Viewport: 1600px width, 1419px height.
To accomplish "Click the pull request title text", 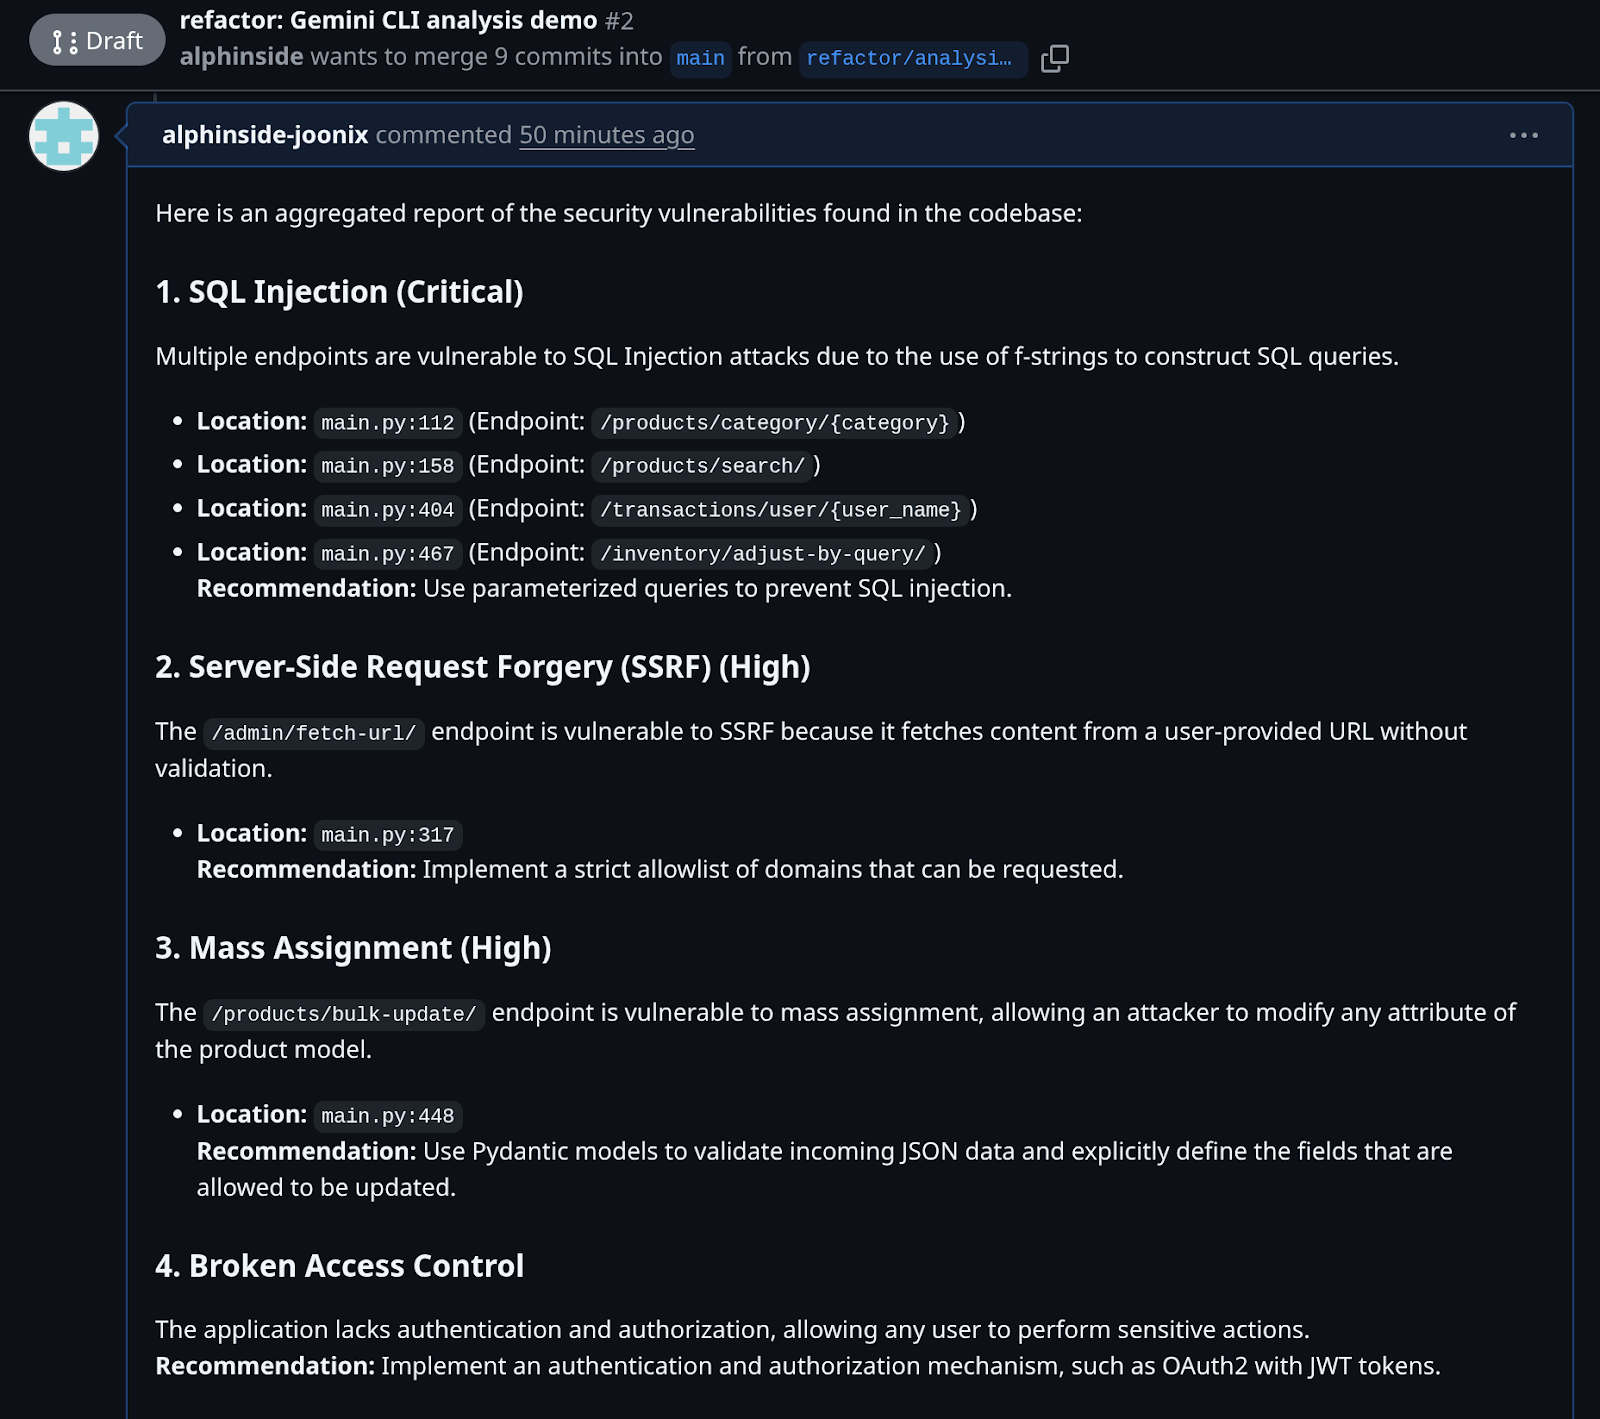I will 388,20.
